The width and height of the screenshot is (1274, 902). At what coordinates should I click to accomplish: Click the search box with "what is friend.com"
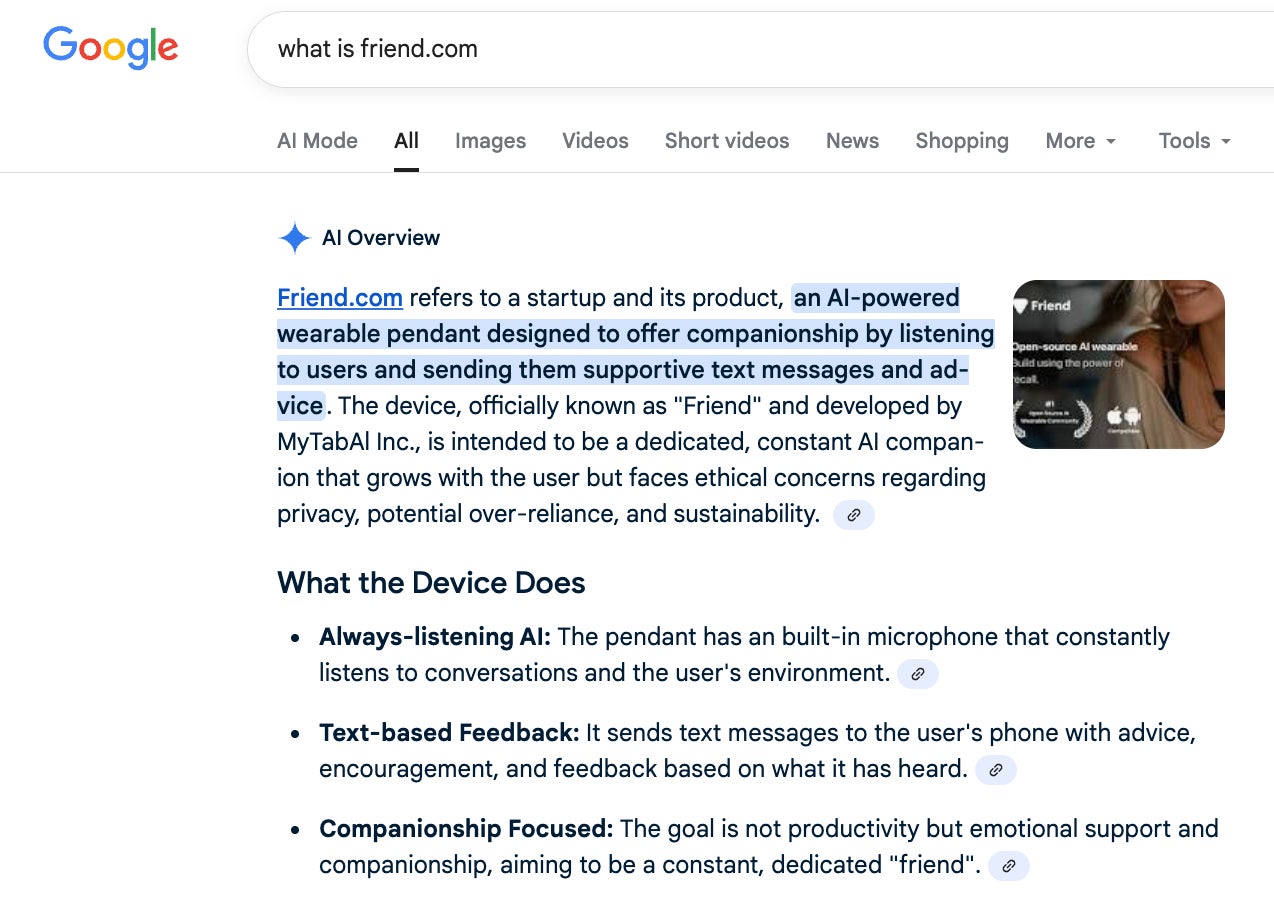point(700,49)
